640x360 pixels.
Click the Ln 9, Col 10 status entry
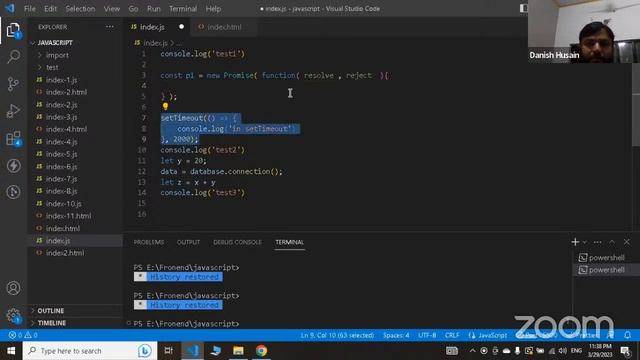337,335
